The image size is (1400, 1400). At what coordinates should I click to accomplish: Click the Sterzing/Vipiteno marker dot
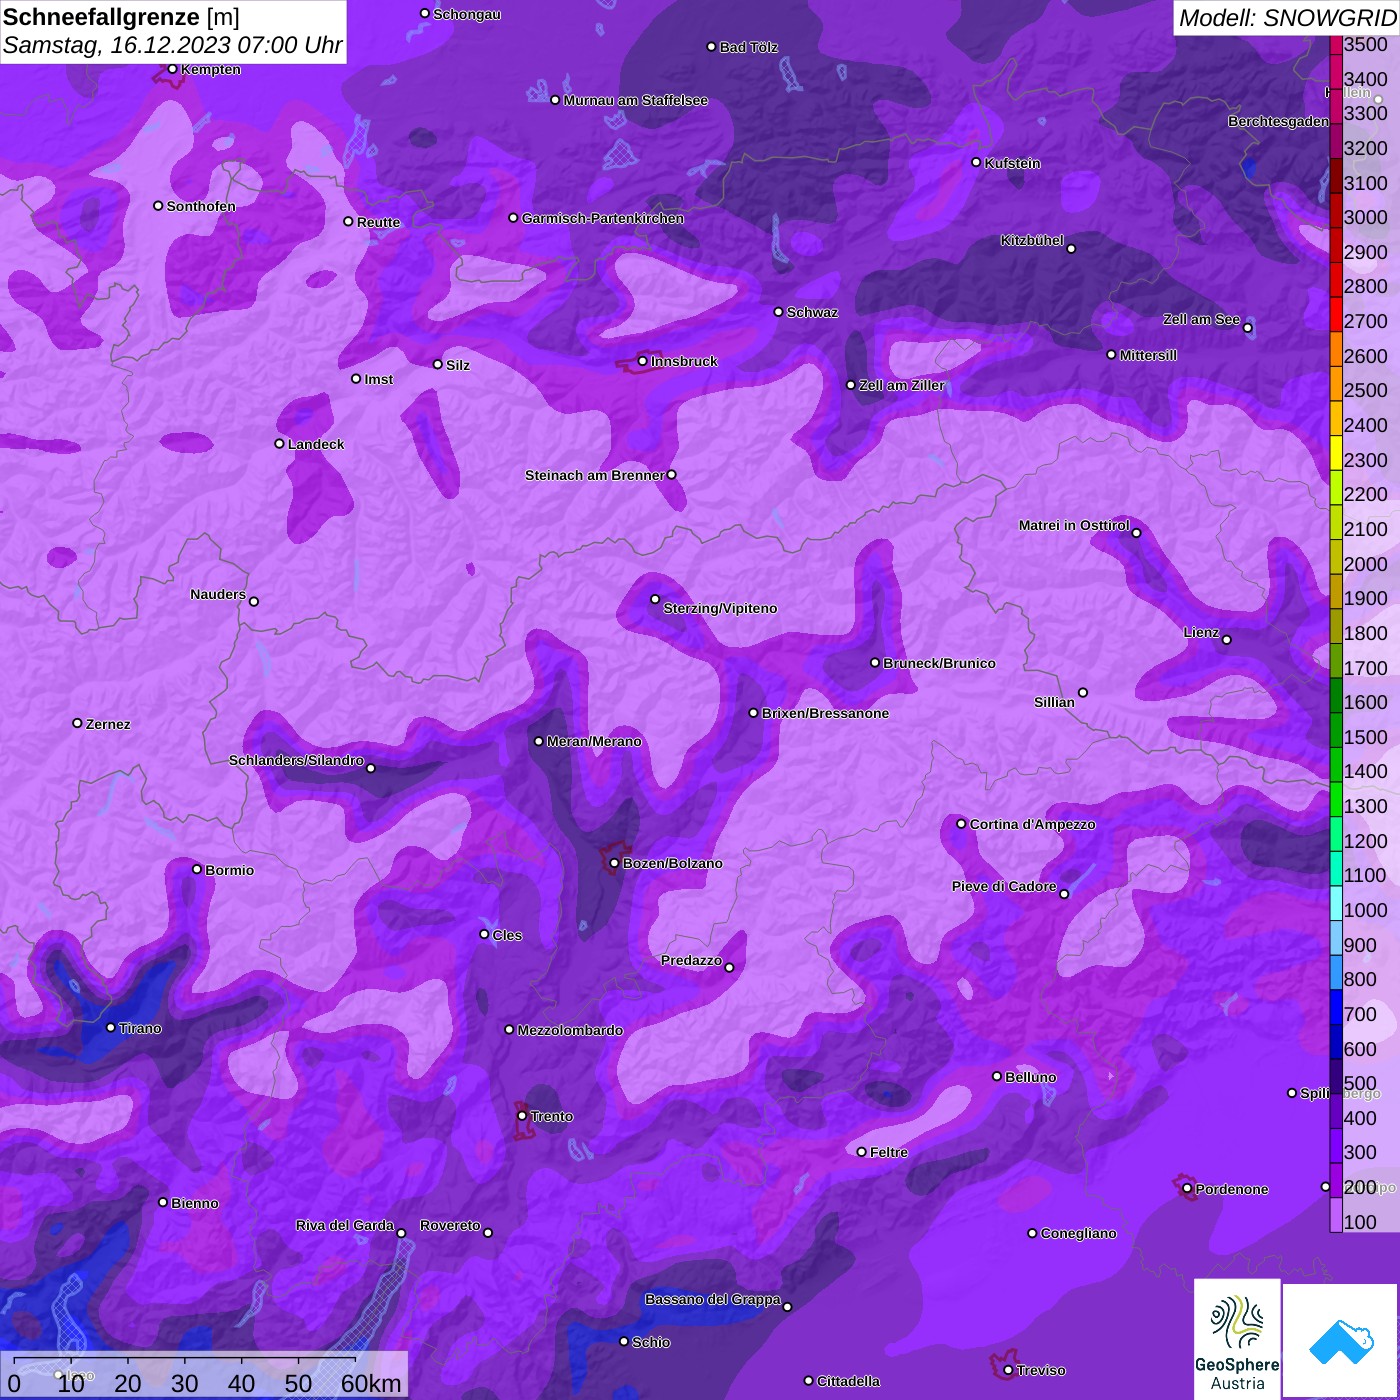click(x=656, y=599)
